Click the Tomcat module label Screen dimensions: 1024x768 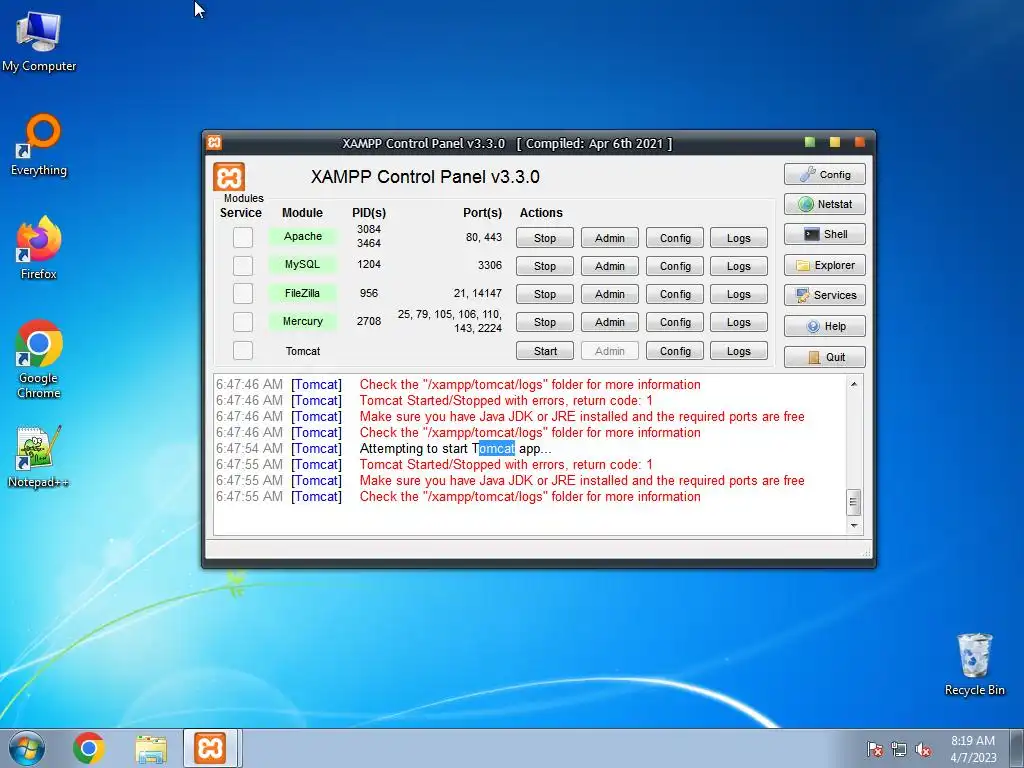(303, 351)
